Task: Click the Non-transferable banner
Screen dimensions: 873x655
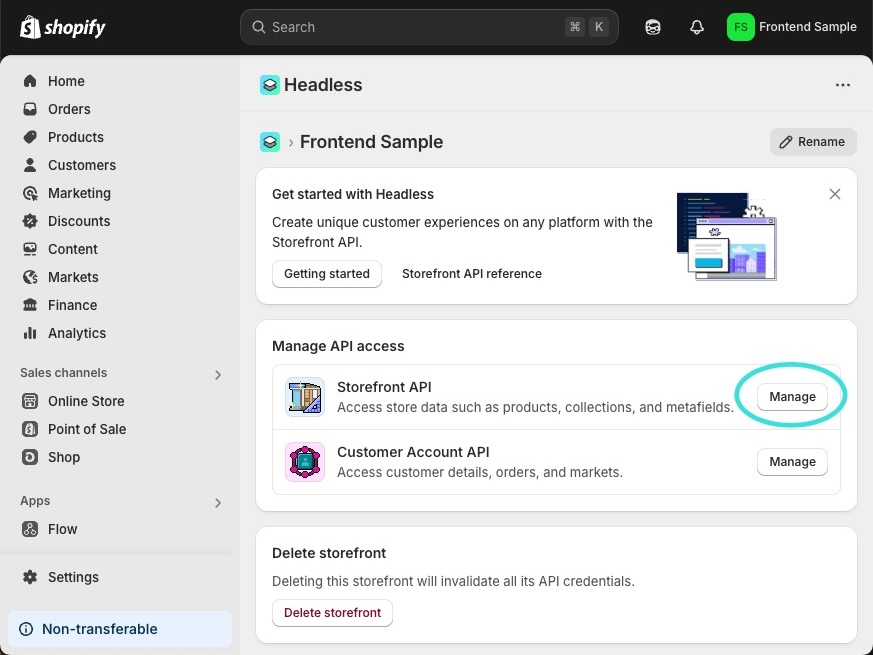Action: 120,629
